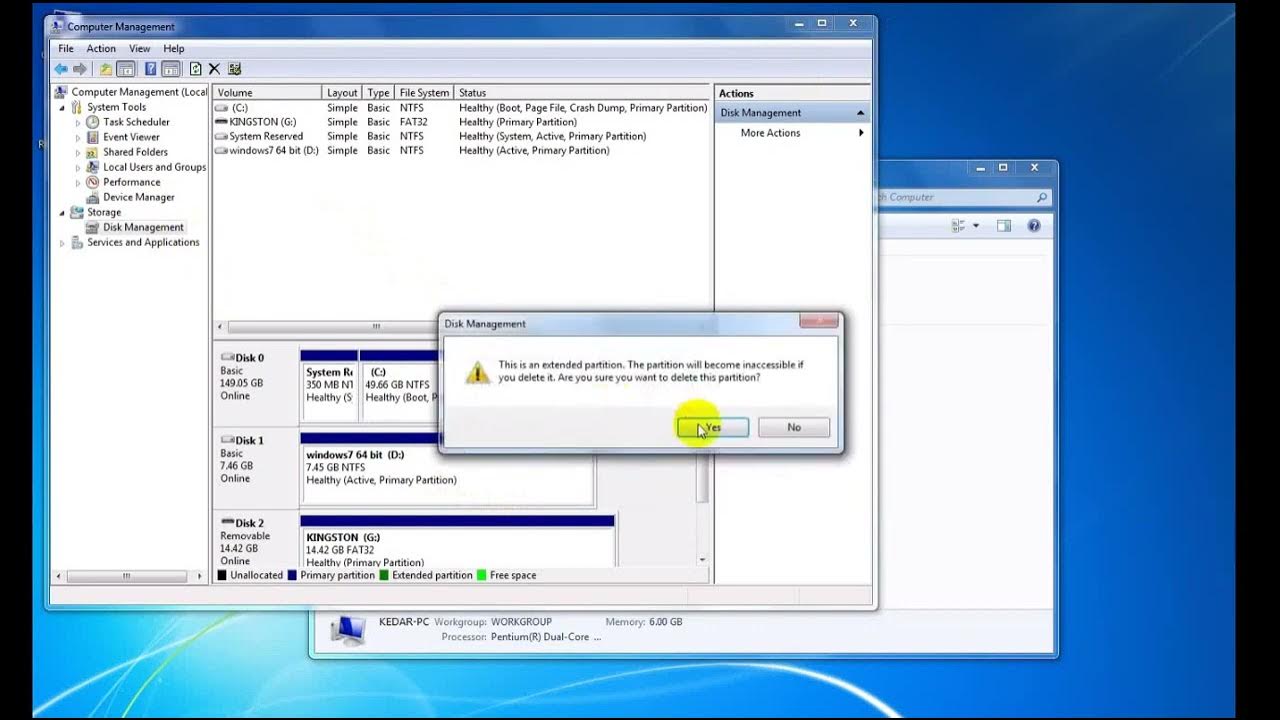Select the KINGSTON (G:) volume row

tap(462, 122)
